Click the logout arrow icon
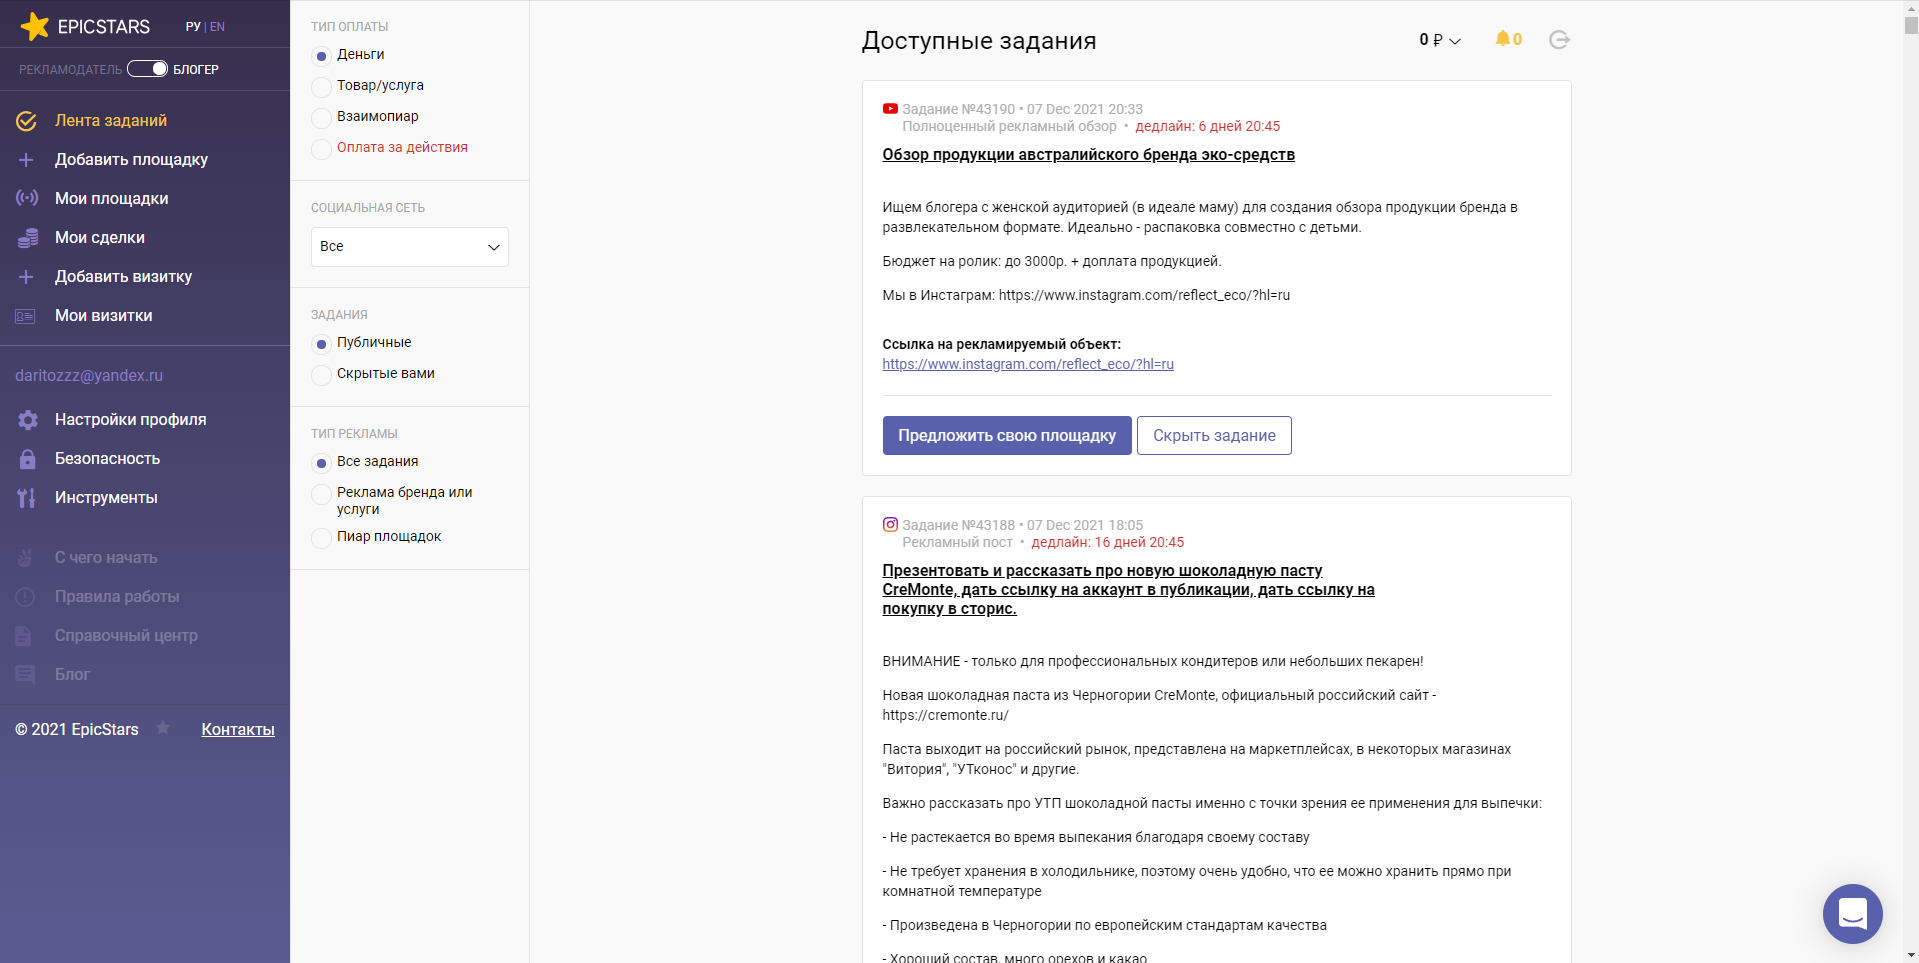 point(1559,40)
